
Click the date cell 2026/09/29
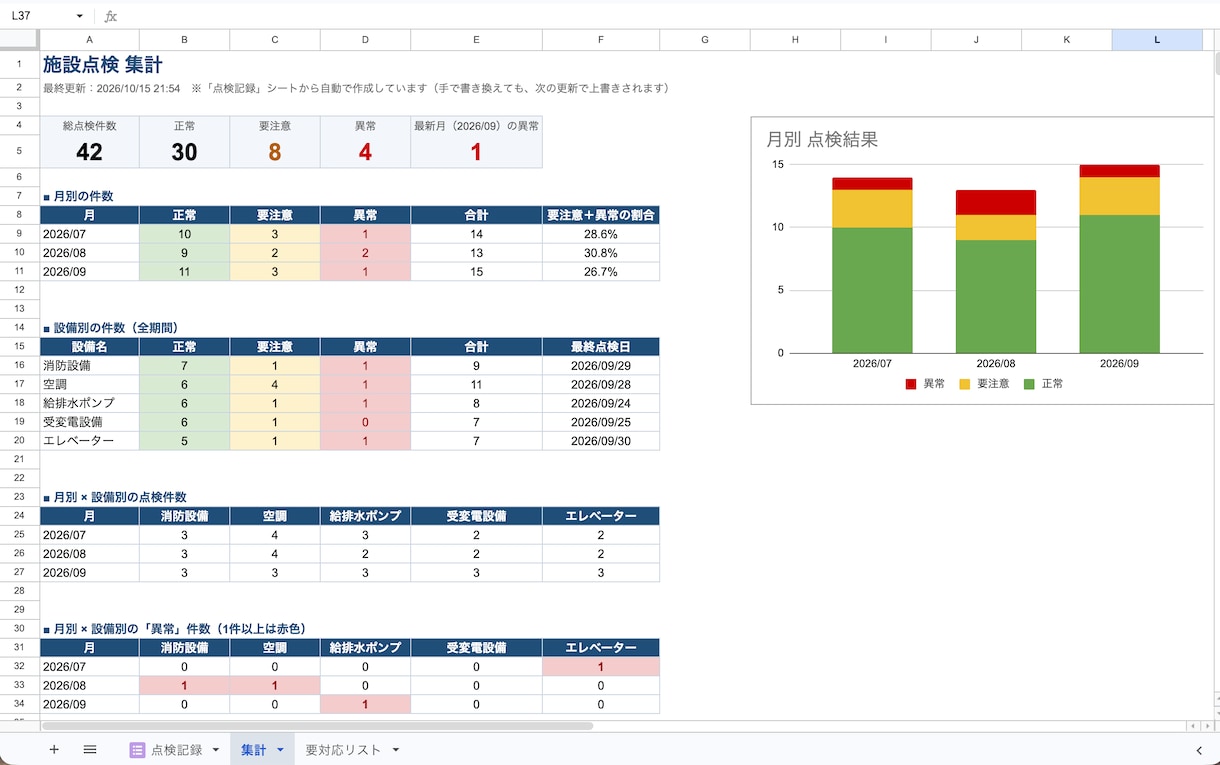(x=601, y=366)
